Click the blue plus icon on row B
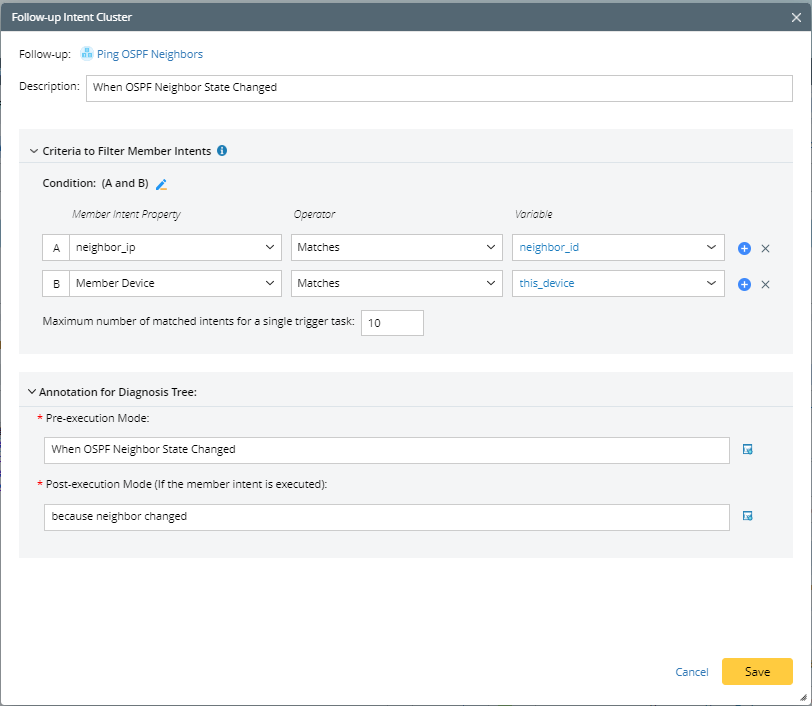Viewport: 812px width, 706px height. 744,284
